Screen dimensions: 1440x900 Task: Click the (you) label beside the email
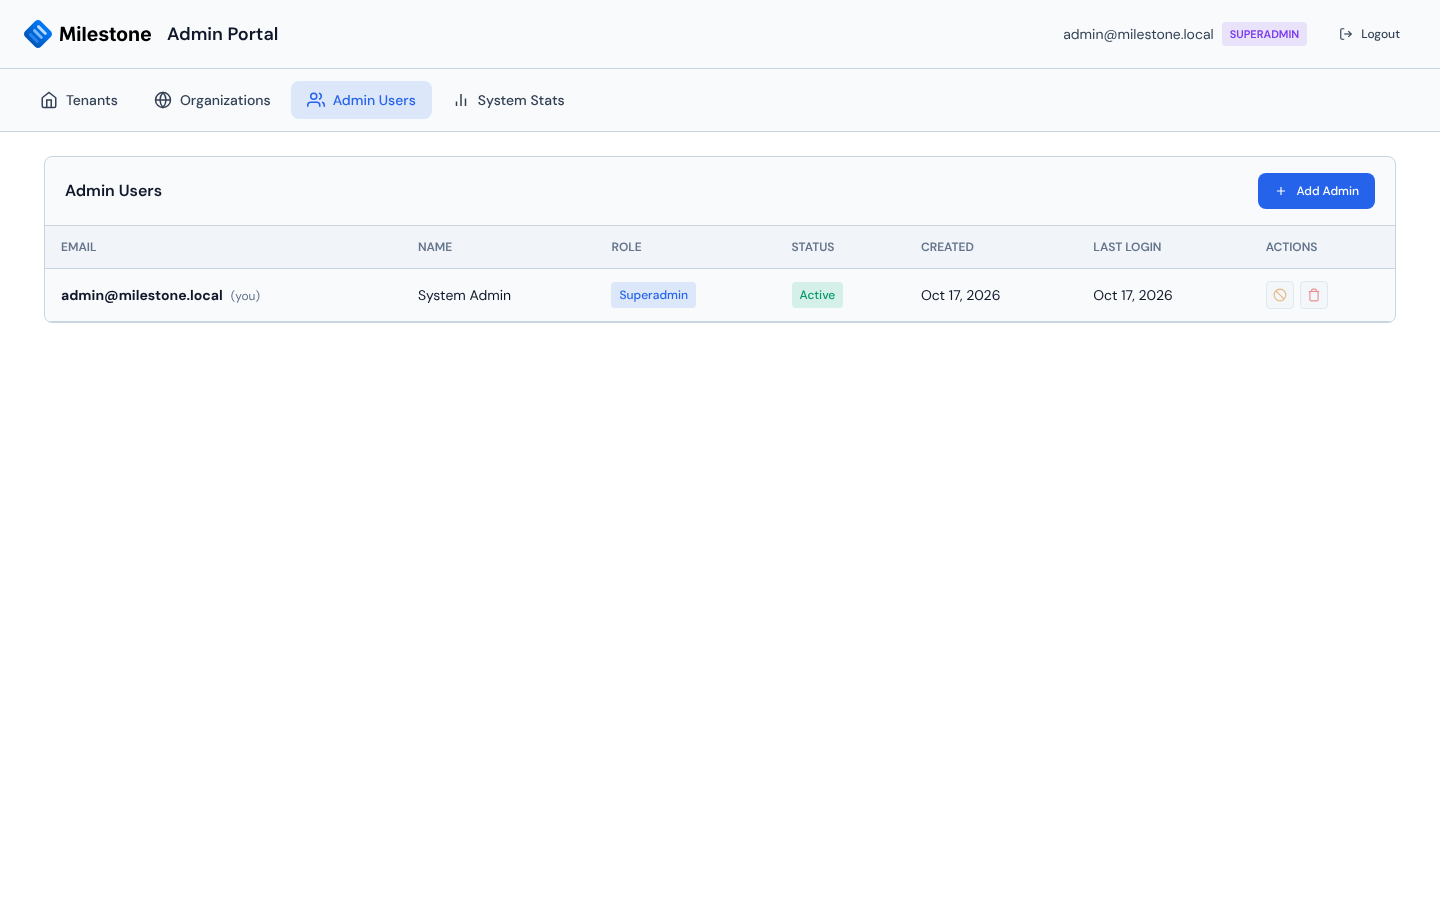[245, 296]
